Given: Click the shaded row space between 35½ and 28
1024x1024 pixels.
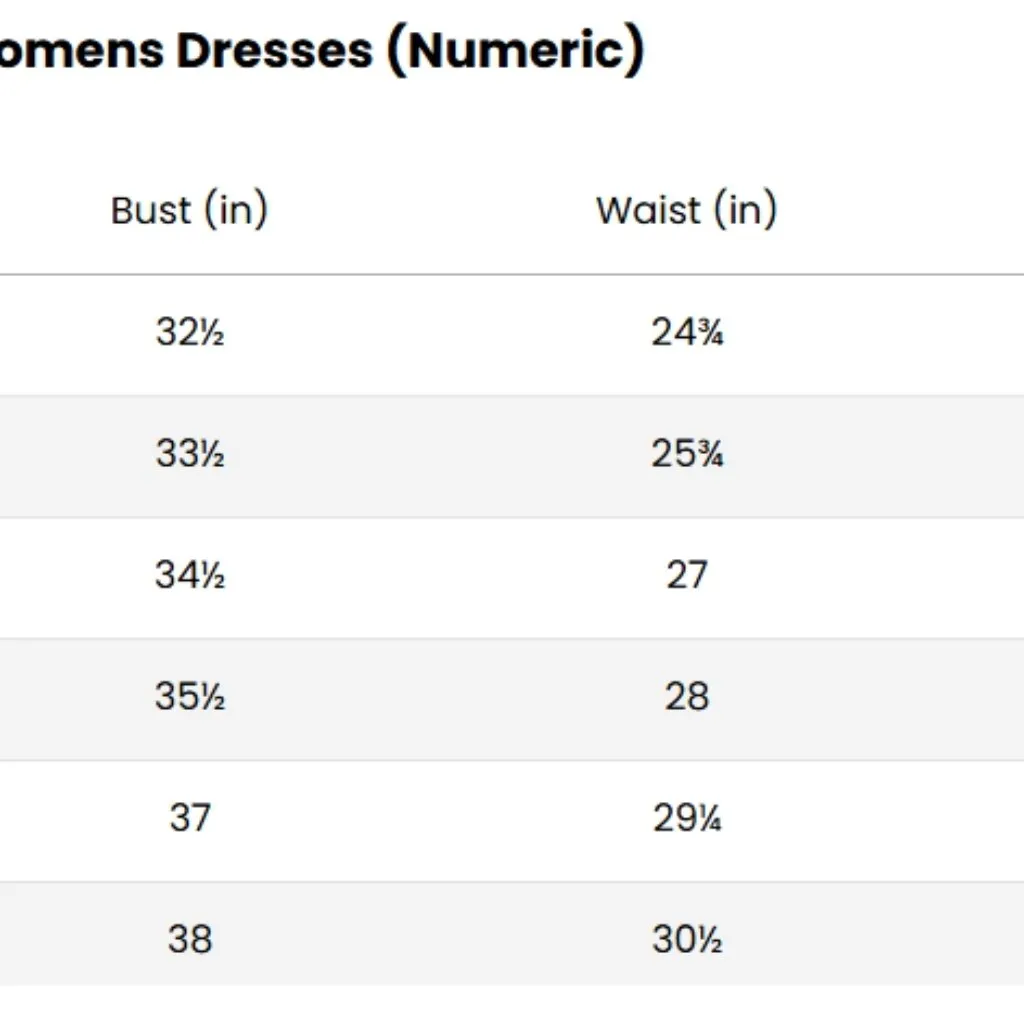Looking at the screenshot, I should coord(440,697).
